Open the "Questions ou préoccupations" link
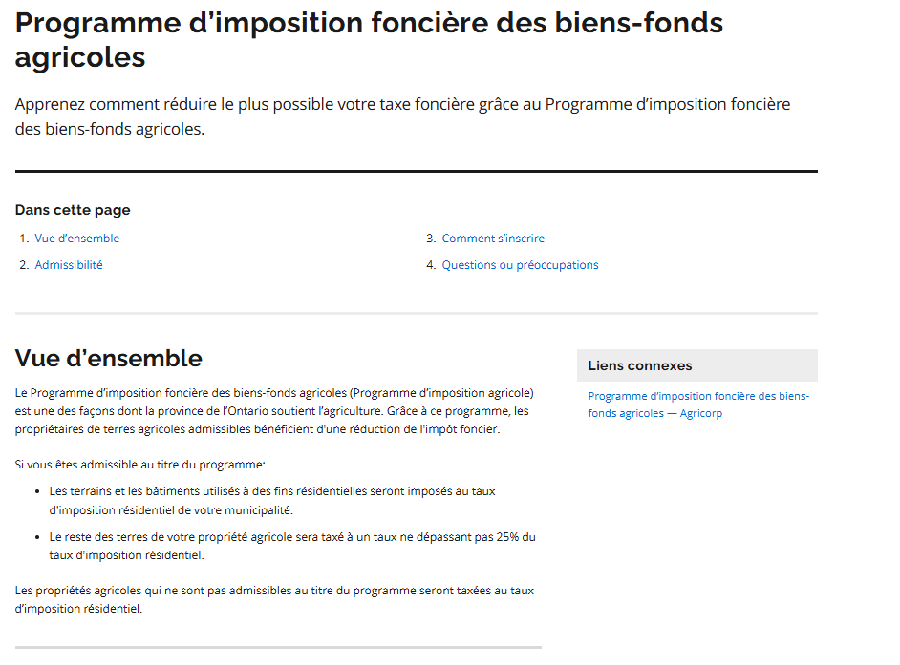The height and width of the screenshot is (665, 900). coord(520,265)
